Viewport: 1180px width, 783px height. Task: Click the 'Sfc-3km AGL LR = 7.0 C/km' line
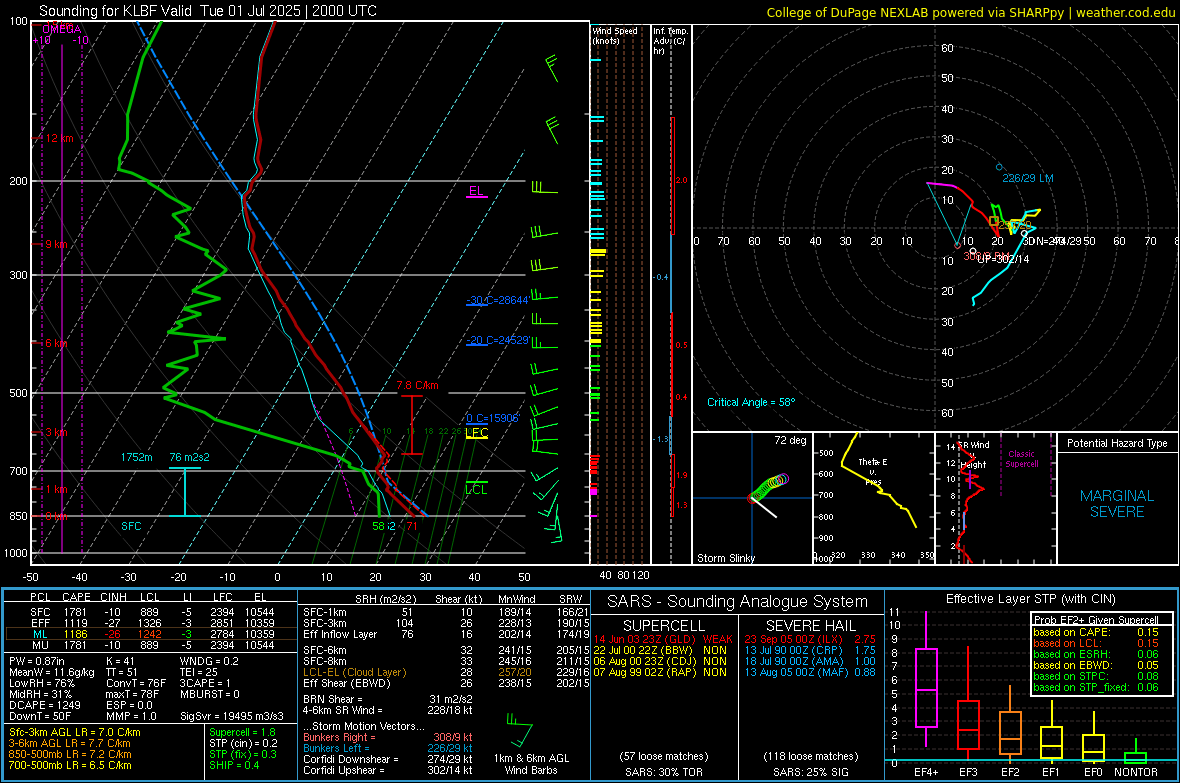pyautogui.click(x=74, y=732)
